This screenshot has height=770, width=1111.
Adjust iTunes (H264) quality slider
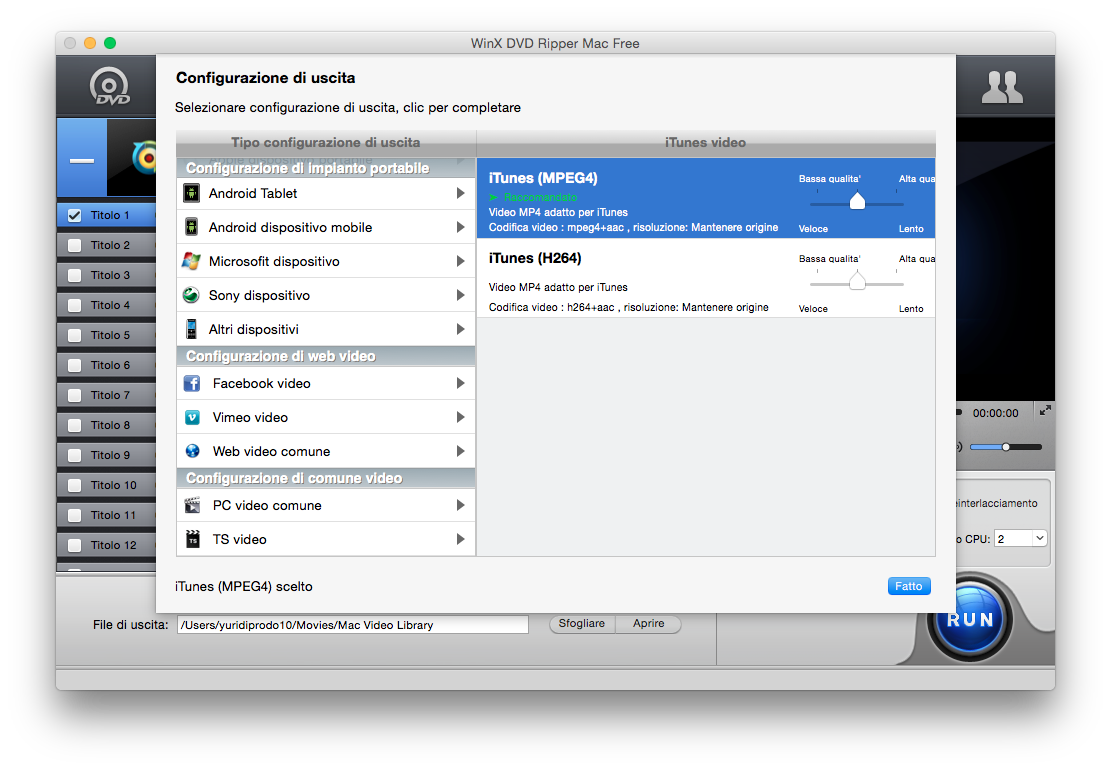857,282
